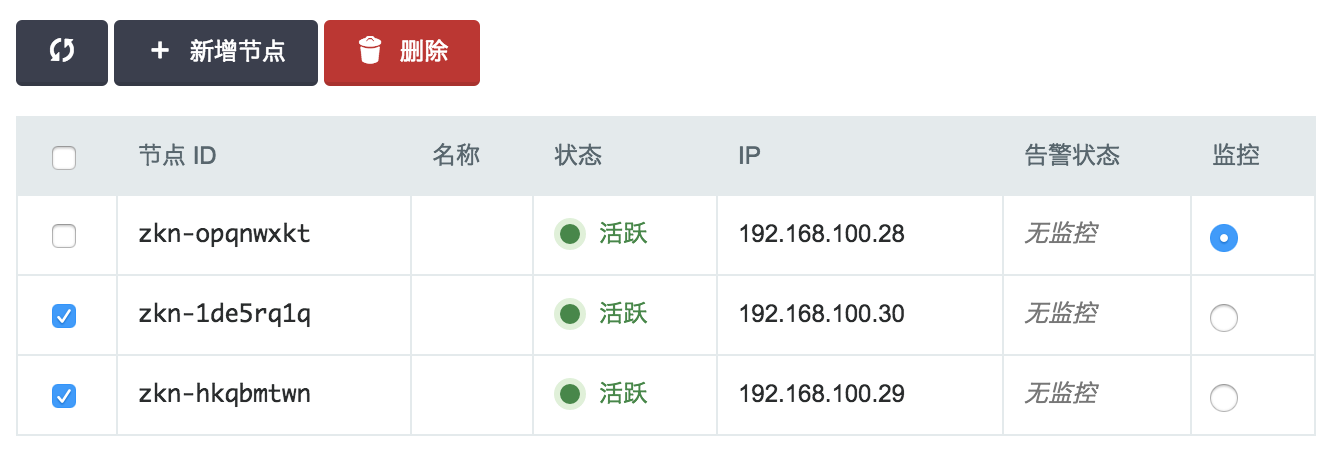Click the 告警状态 column header
Viewport: 1336px width, 454px height.
(1072, 156)
